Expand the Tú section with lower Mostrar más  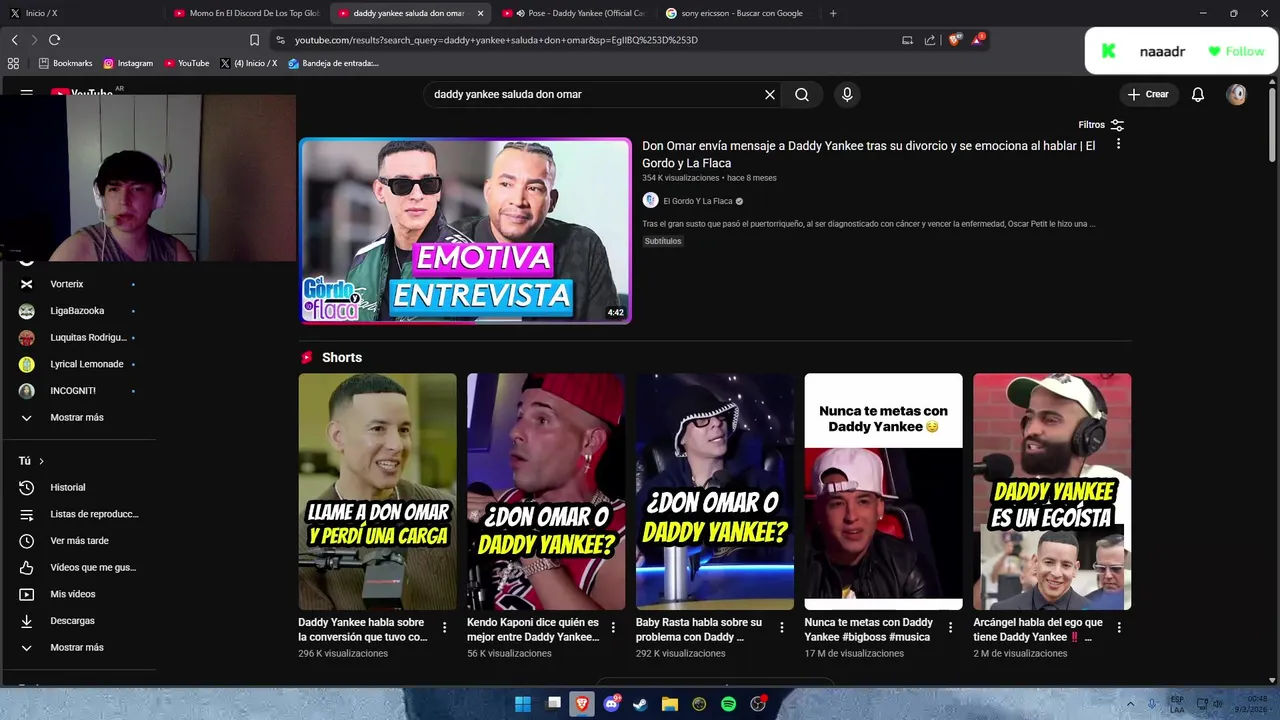pyautogui.click(x=77, y=648)
